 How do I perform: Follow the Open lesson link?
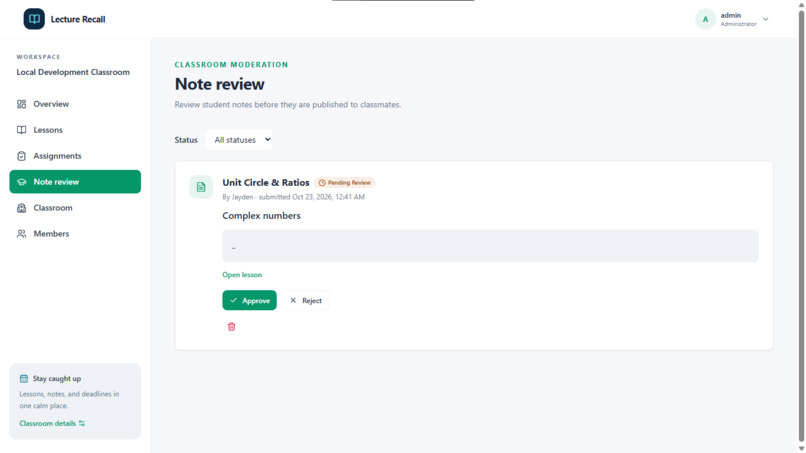[242, 275]
